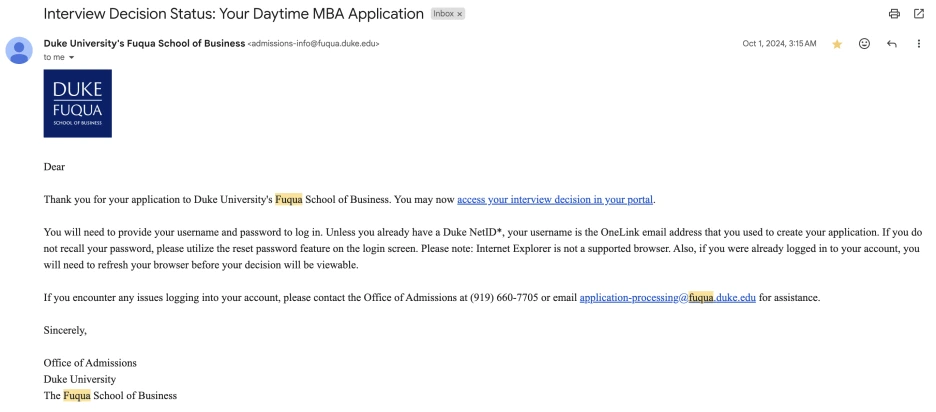The image size is (936, 412).
Task: Open email in new window icon
Action: point(919,14)
